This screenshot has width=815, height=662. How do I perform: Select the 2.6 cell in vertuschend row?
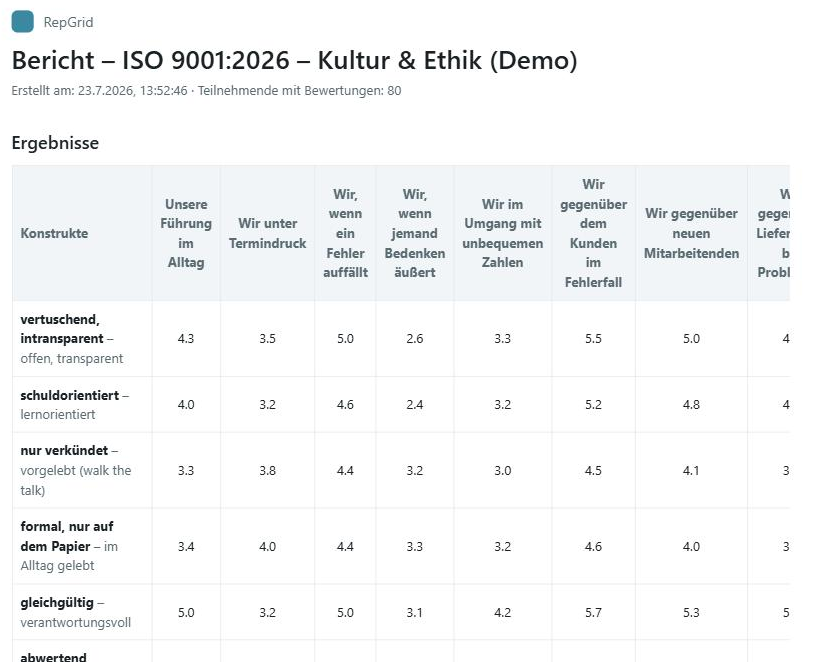point(415,339)
